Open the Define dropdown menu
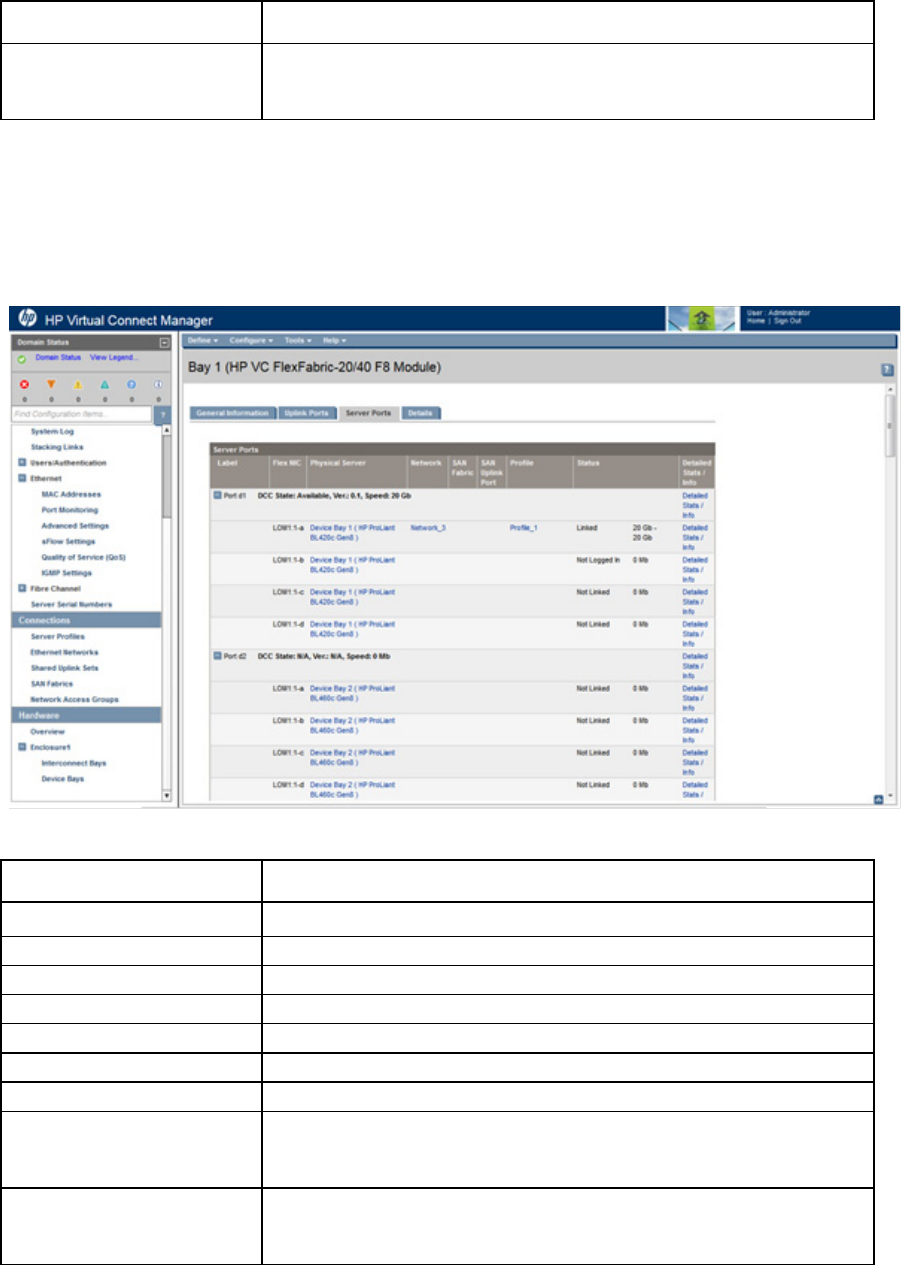902x1265 pixels. (203, 341)
